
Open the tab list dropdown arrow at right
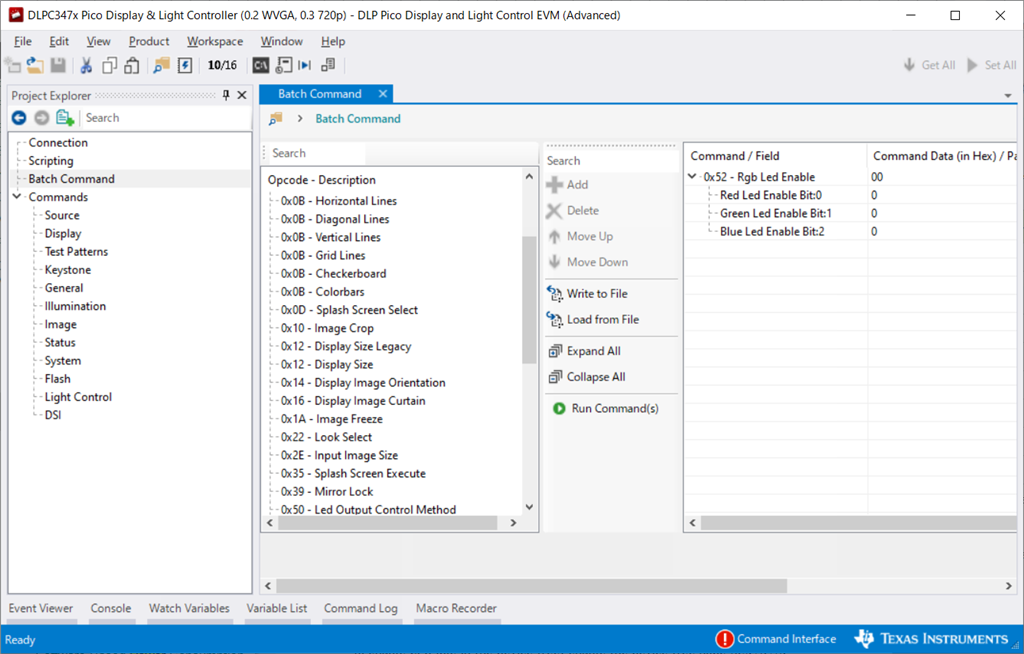point(1008,96)
